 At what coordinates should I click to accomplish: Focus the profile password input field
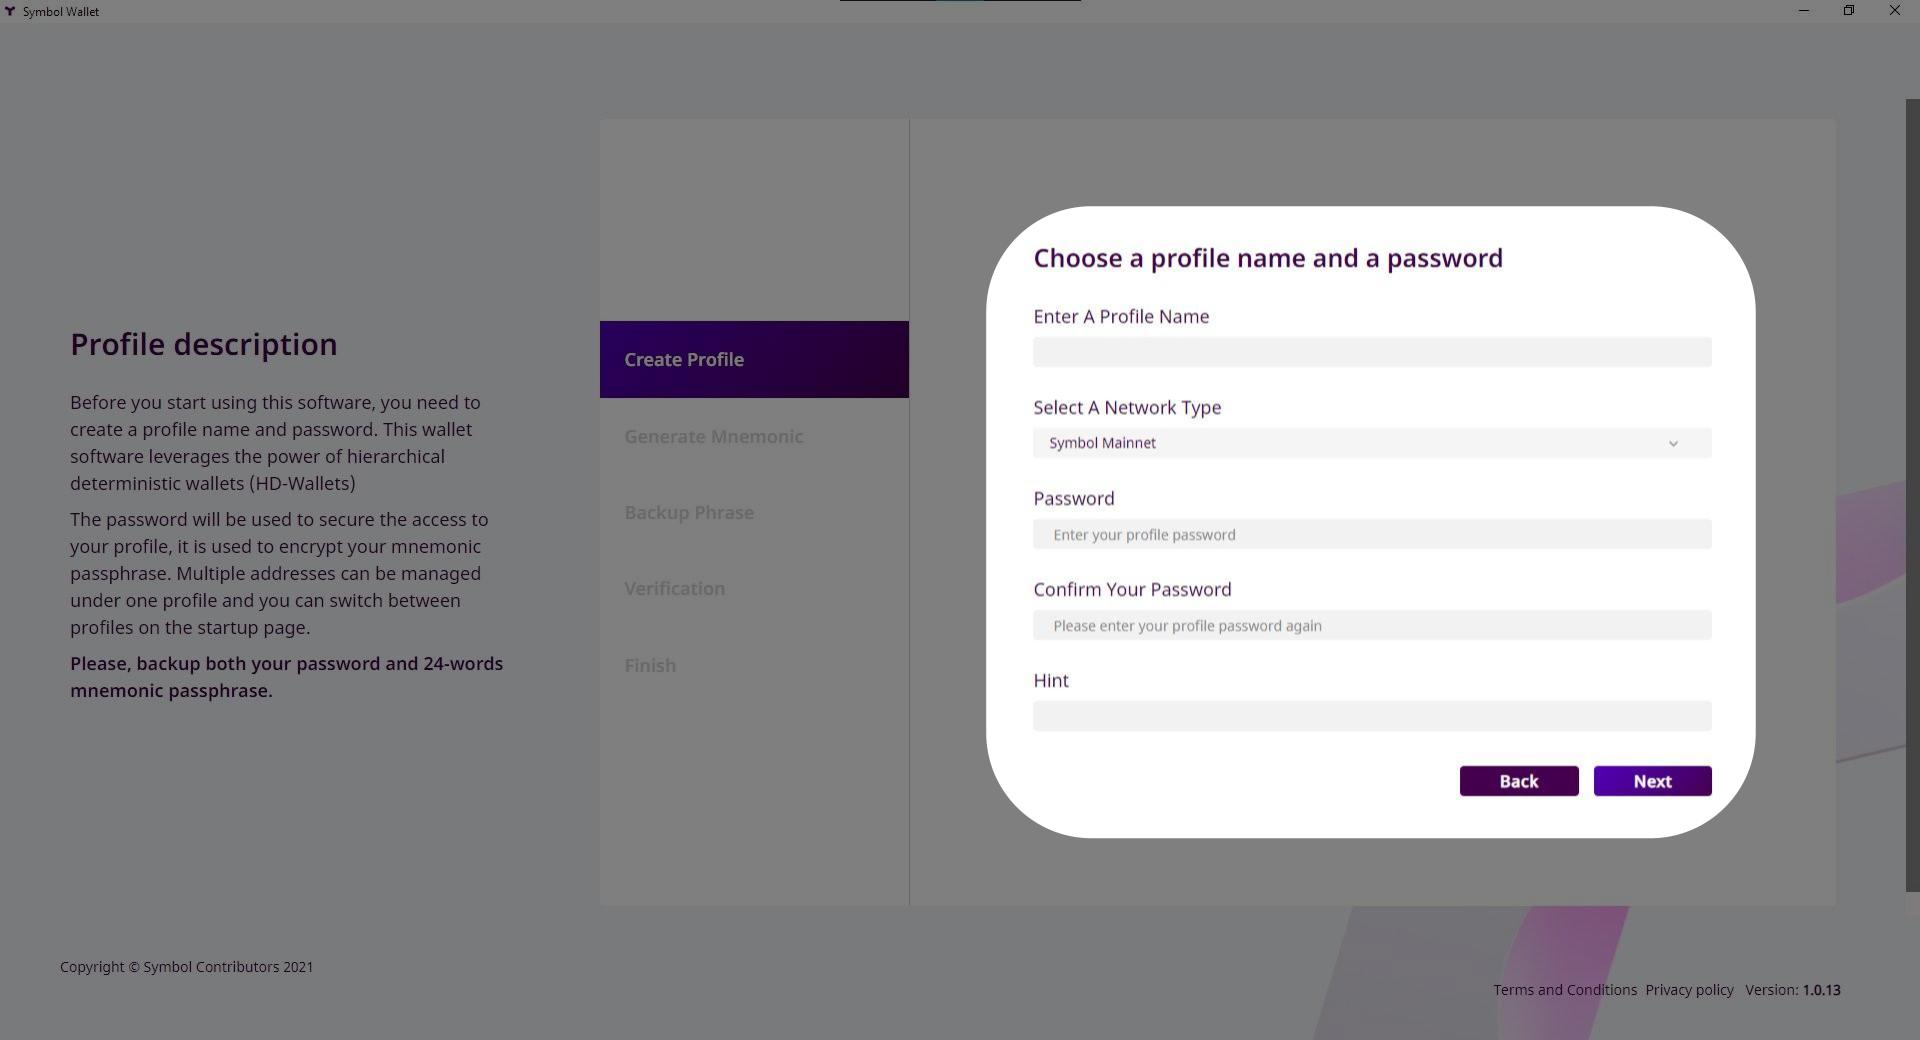(x=1371, y=535)
